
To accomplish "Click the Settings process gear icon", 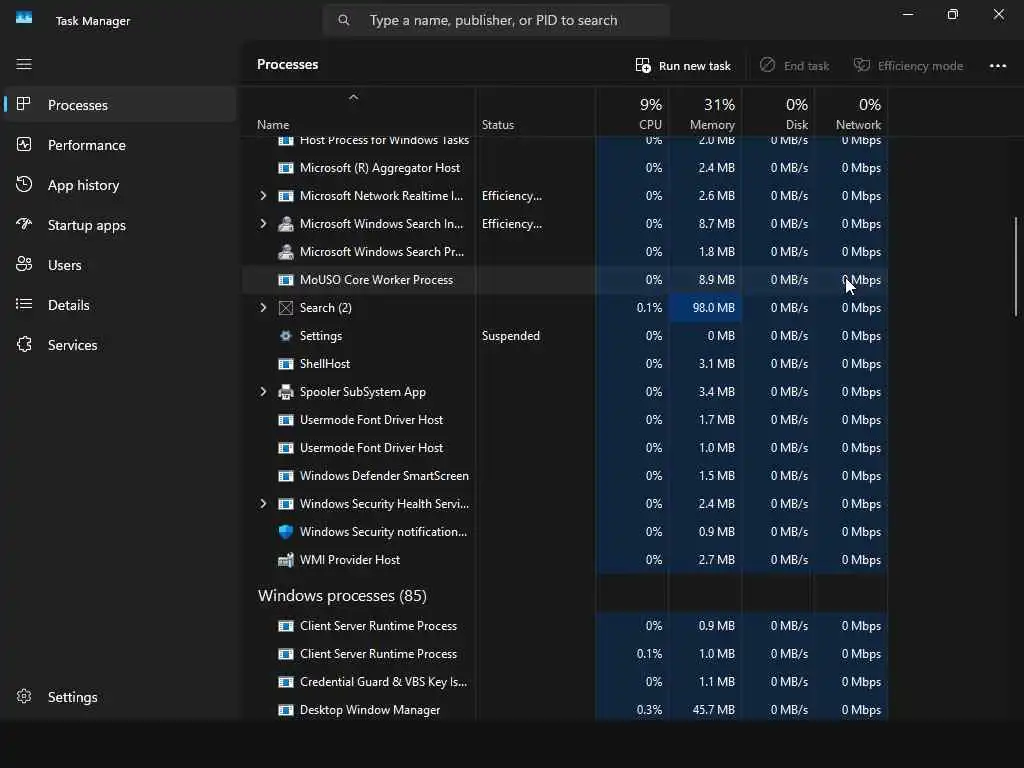I will (285, 336).
